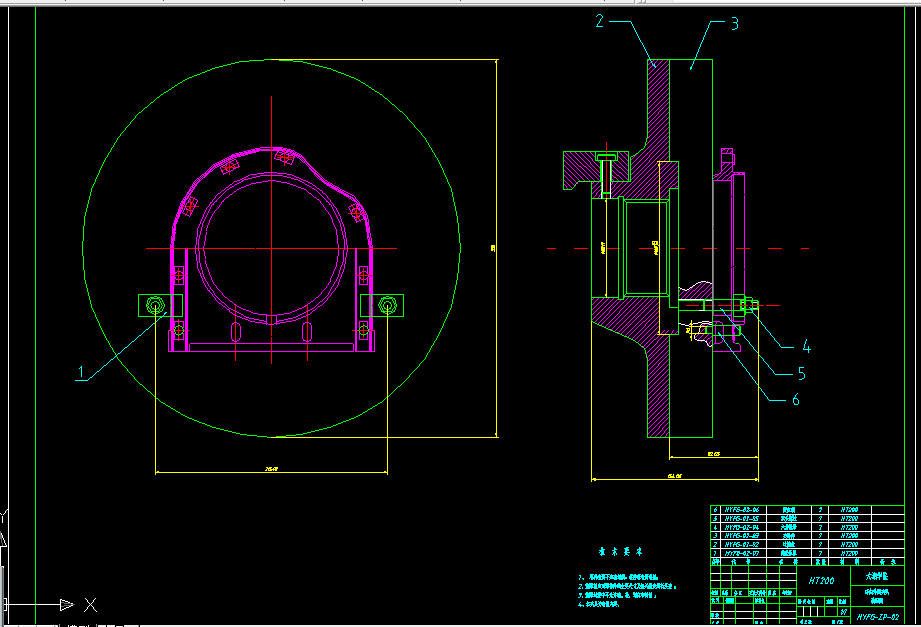
Task: Select callout number 2 above the section view
Action: (x=599, y=21)
